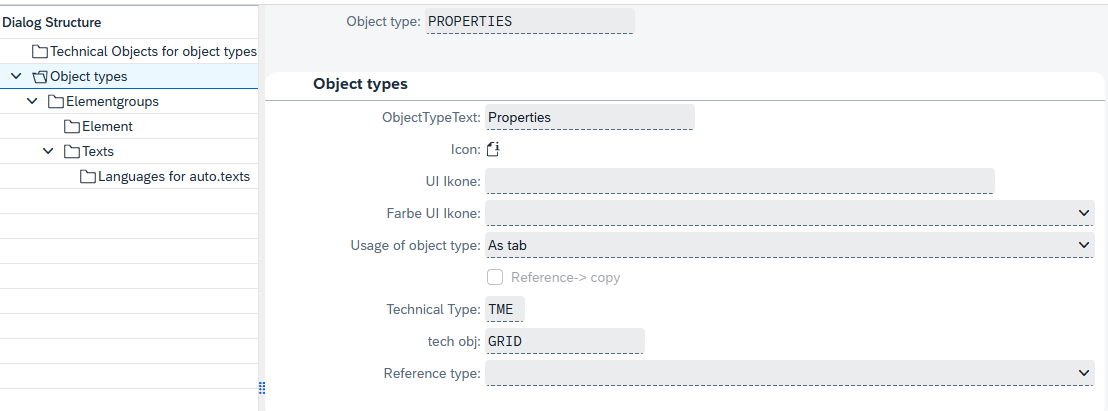Click the Texts folder icon
This screenshot has width=1108, height=411.
coord(72,151)
